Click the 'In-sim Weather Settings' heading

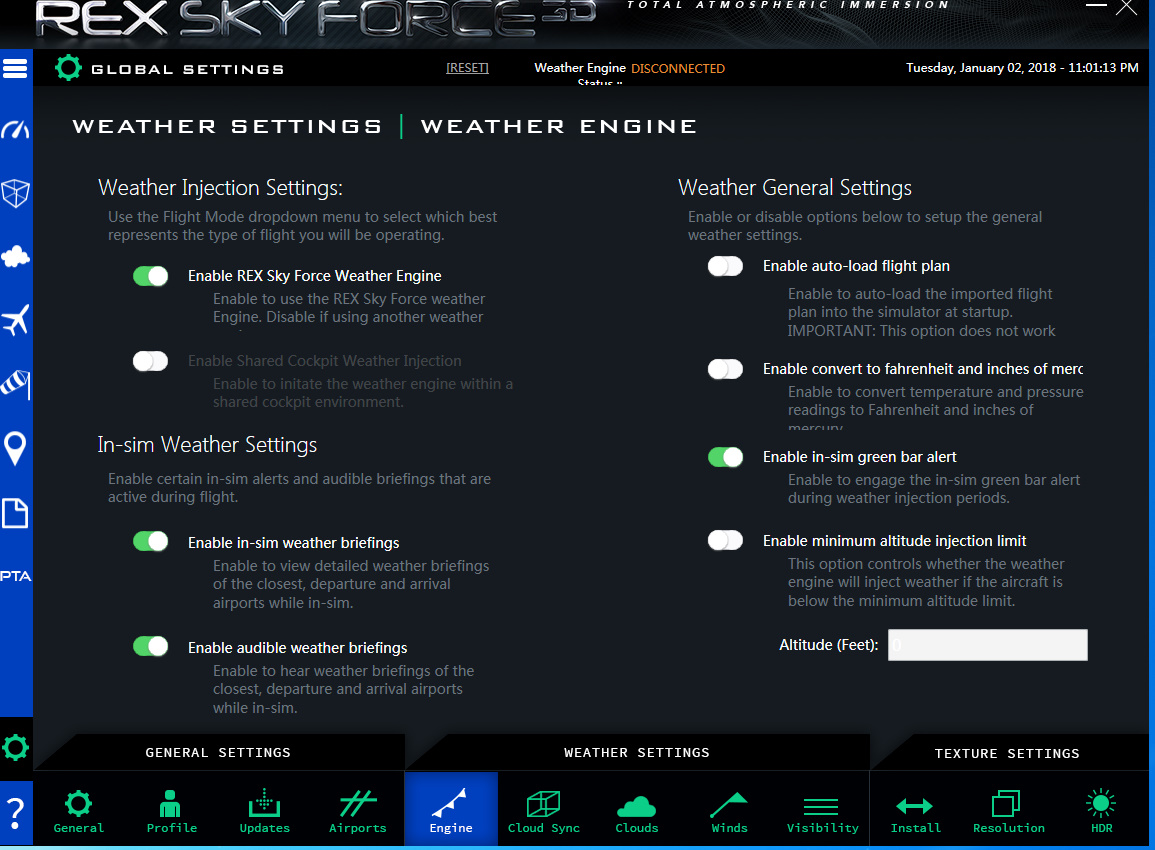[207, 445]
